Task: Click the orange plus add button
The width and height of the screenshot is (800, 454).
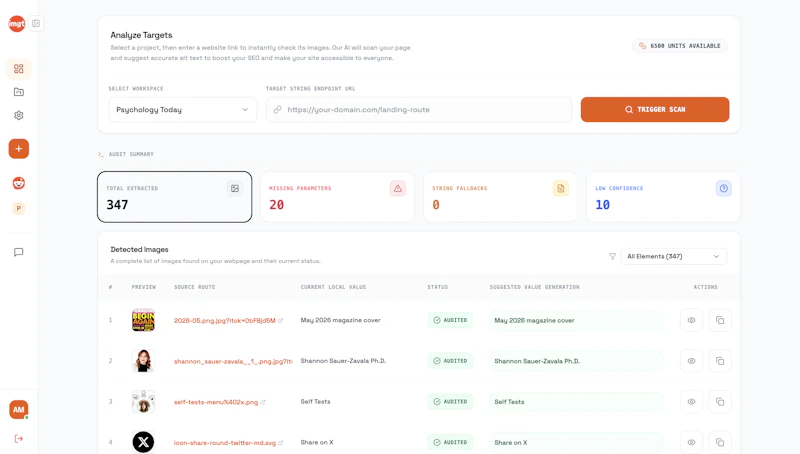Action: point(19,149)
